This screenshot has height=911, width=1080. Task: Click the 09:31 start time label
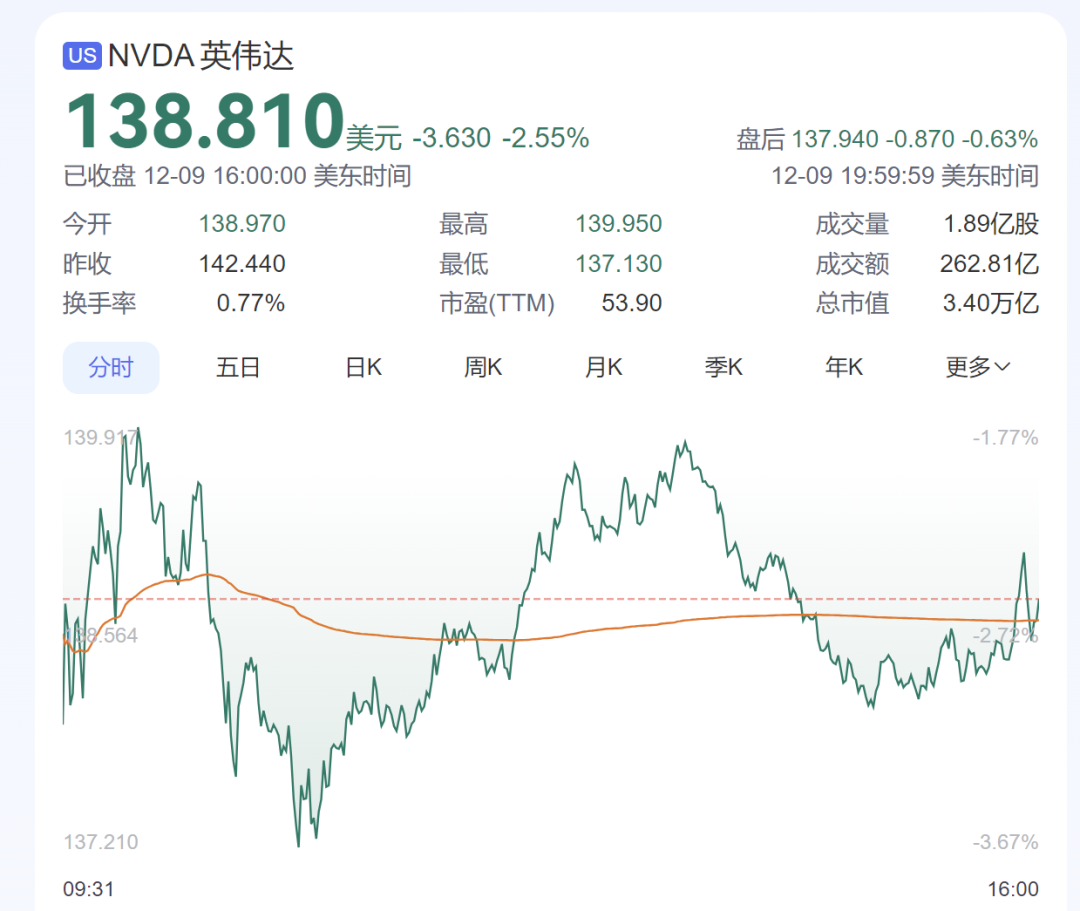89,889
